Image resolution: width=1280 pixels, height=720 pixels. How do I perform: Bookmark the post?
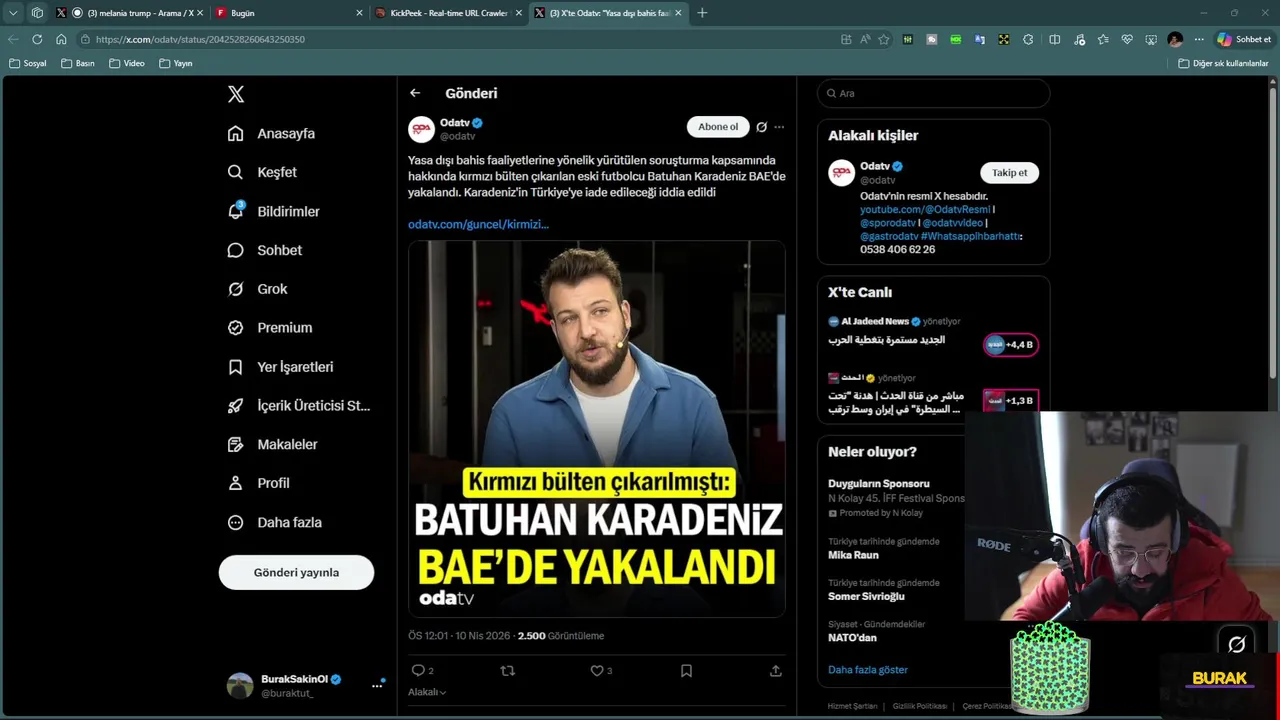686,671
